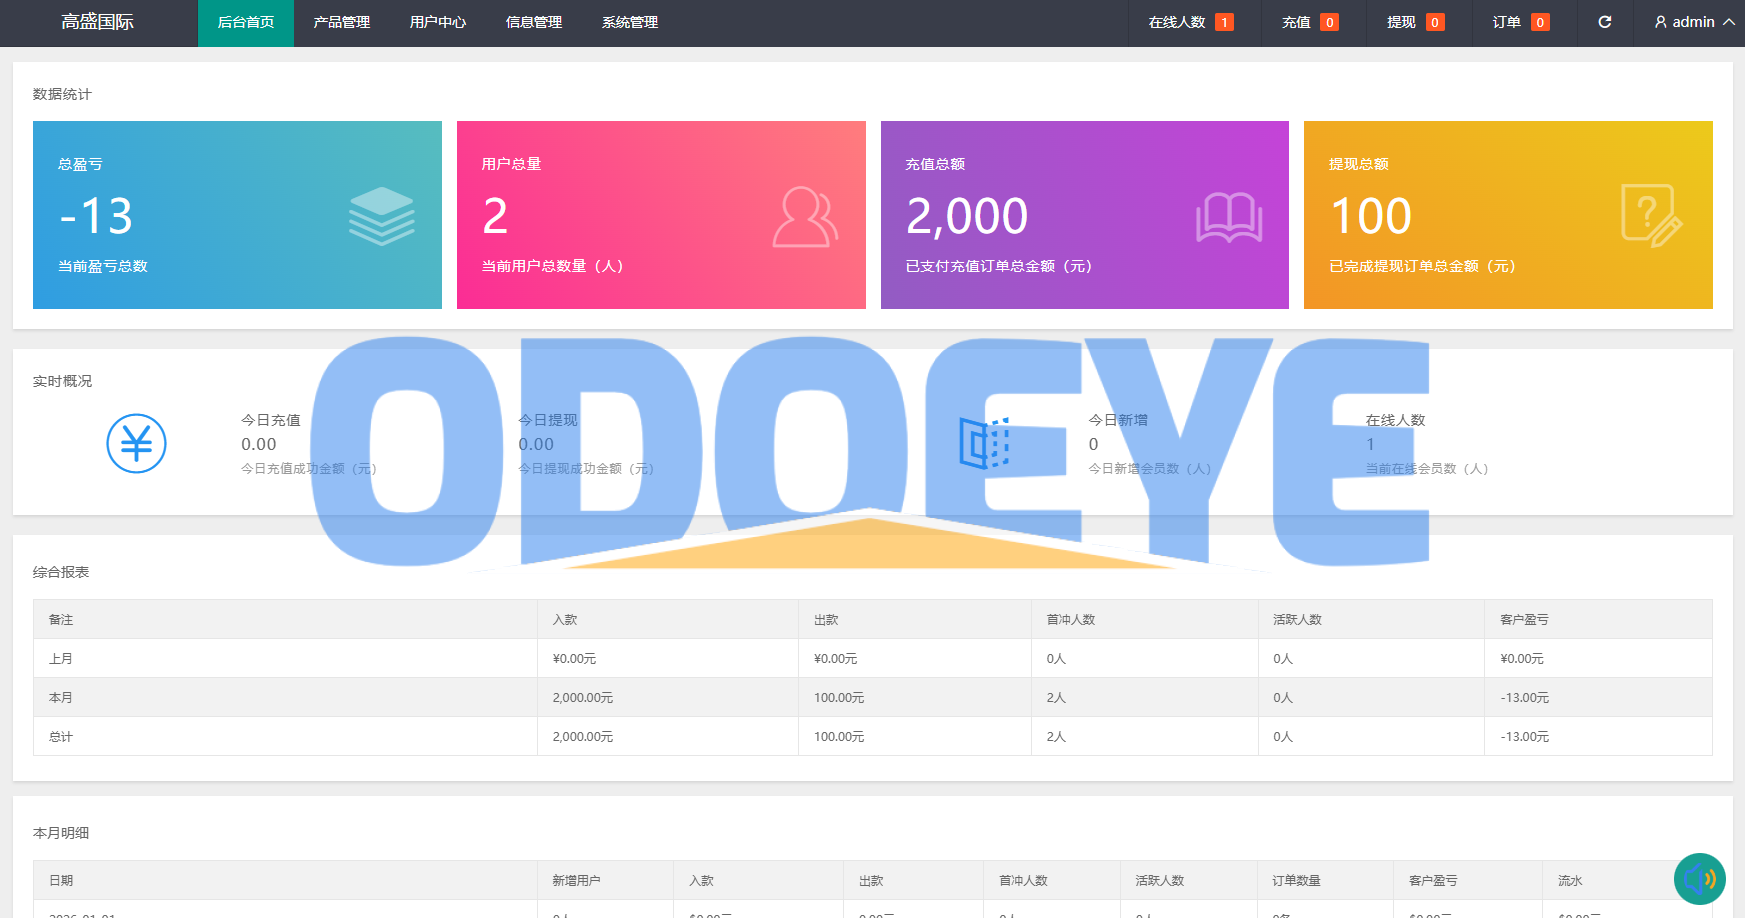Click the question edit icon on 提现总额 card
Screen dimensions: 1745x918
point(1650,215)
